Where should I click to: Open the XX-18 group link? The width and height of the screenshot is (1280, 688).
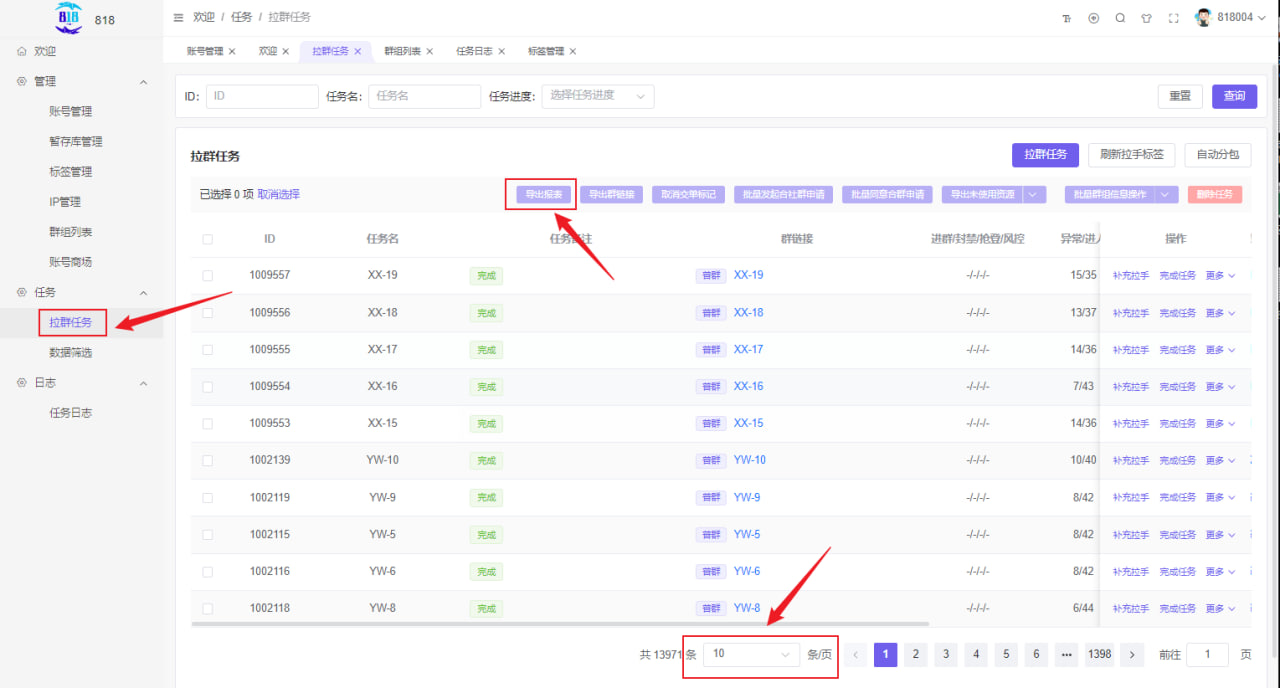(748, 313)
